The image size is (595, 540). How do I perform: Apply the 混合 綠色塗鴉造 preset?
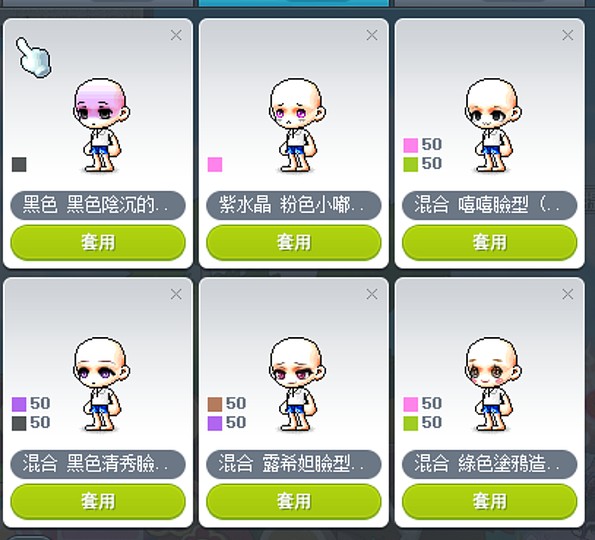click(x=490, y=501)
